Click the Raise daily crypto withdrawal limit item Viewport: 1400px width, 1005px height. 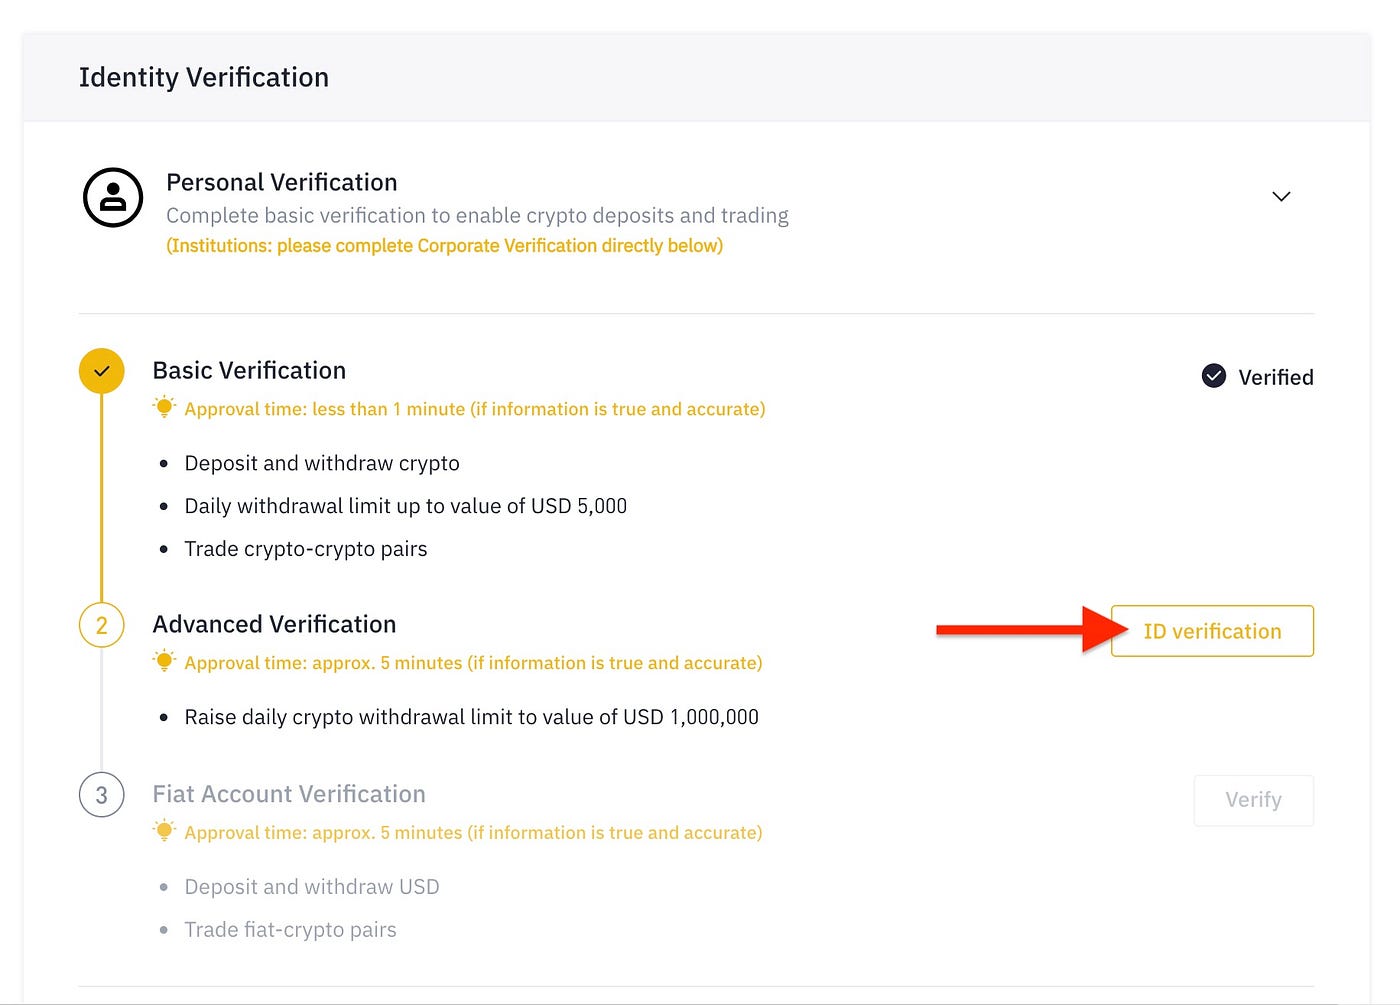(472, 717)
